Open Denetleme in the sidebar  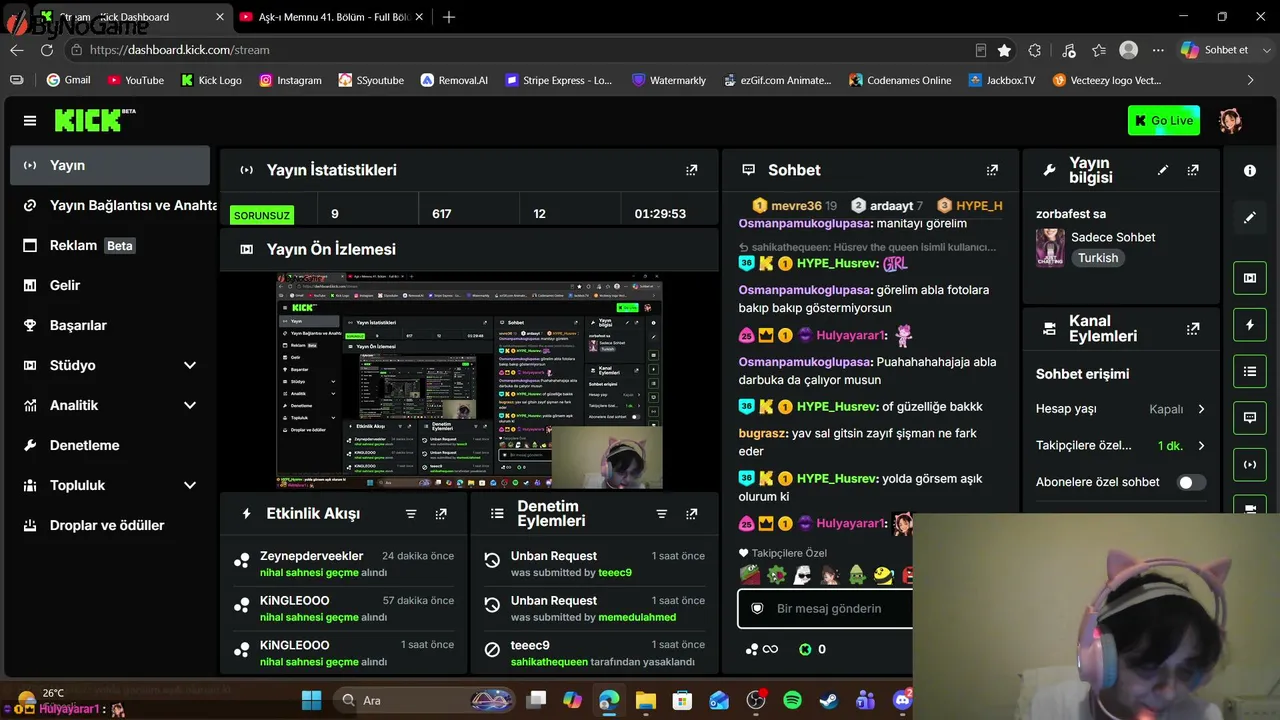click(110, 445)
